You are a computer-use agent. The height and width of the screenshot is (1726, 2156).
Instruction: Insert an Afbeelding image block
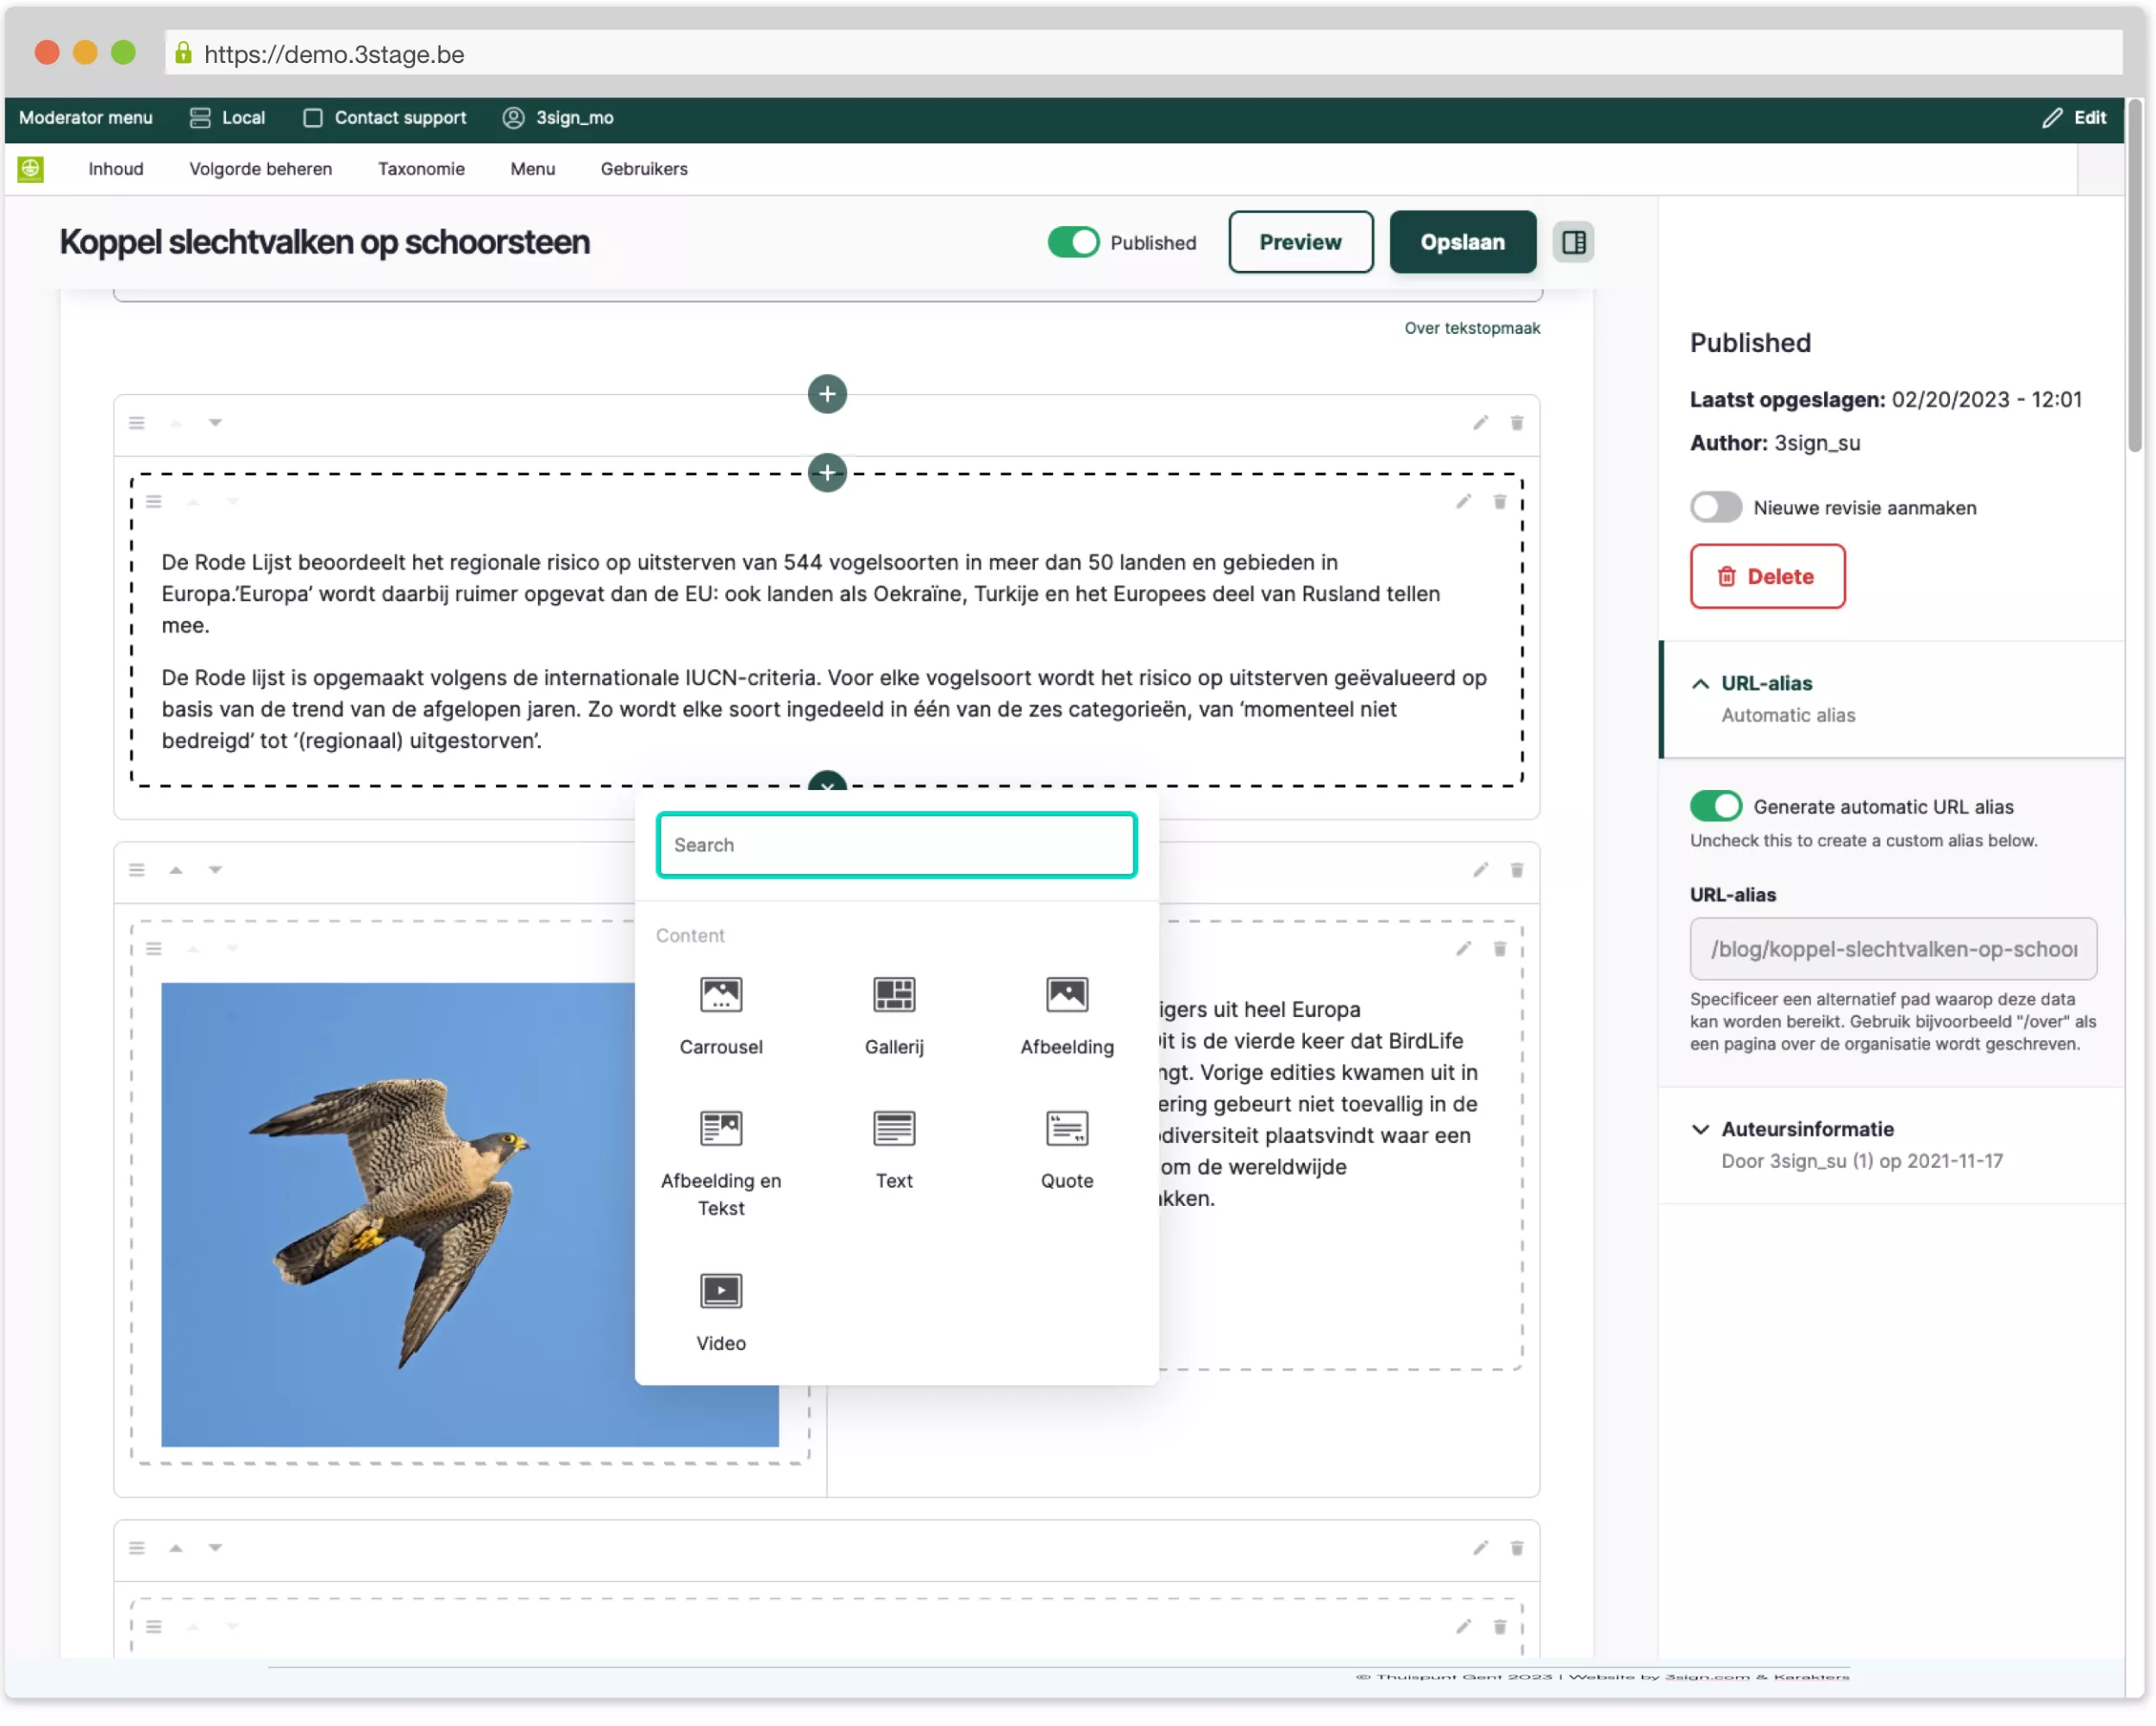[x=1066, y=995]
